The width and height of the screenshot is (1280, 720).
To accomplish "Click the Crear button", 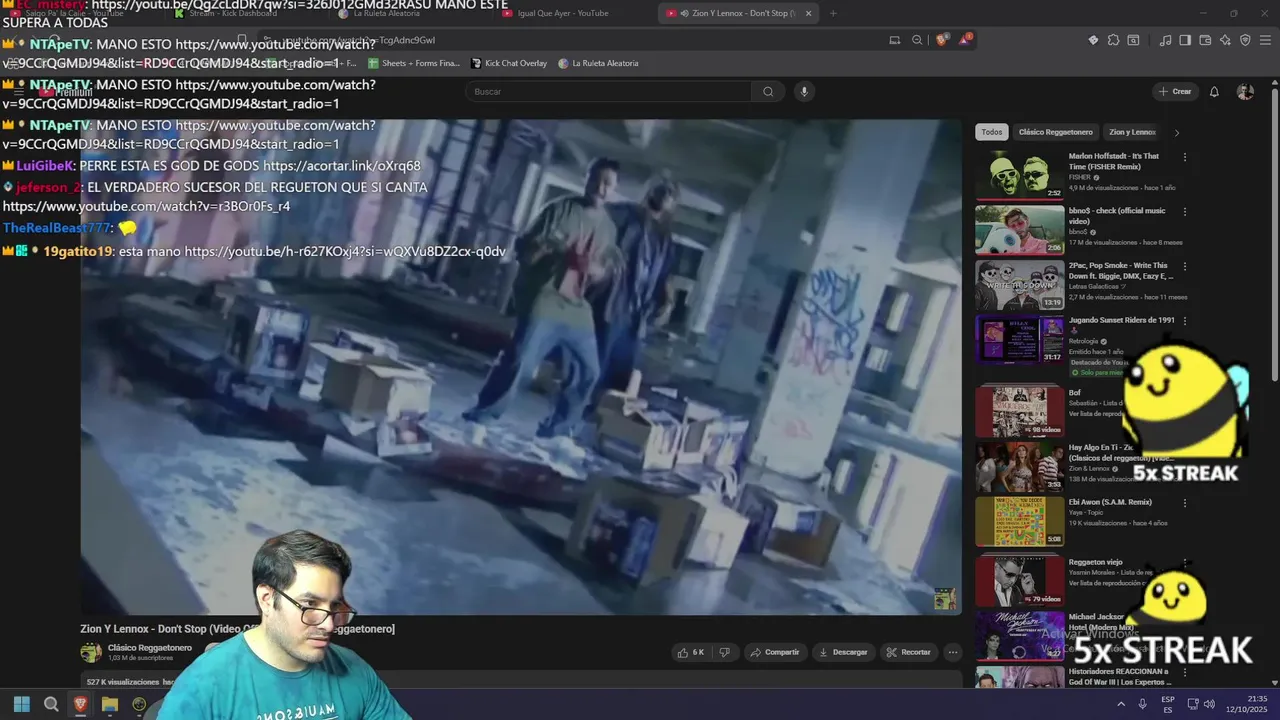I will pos(1175,91).
